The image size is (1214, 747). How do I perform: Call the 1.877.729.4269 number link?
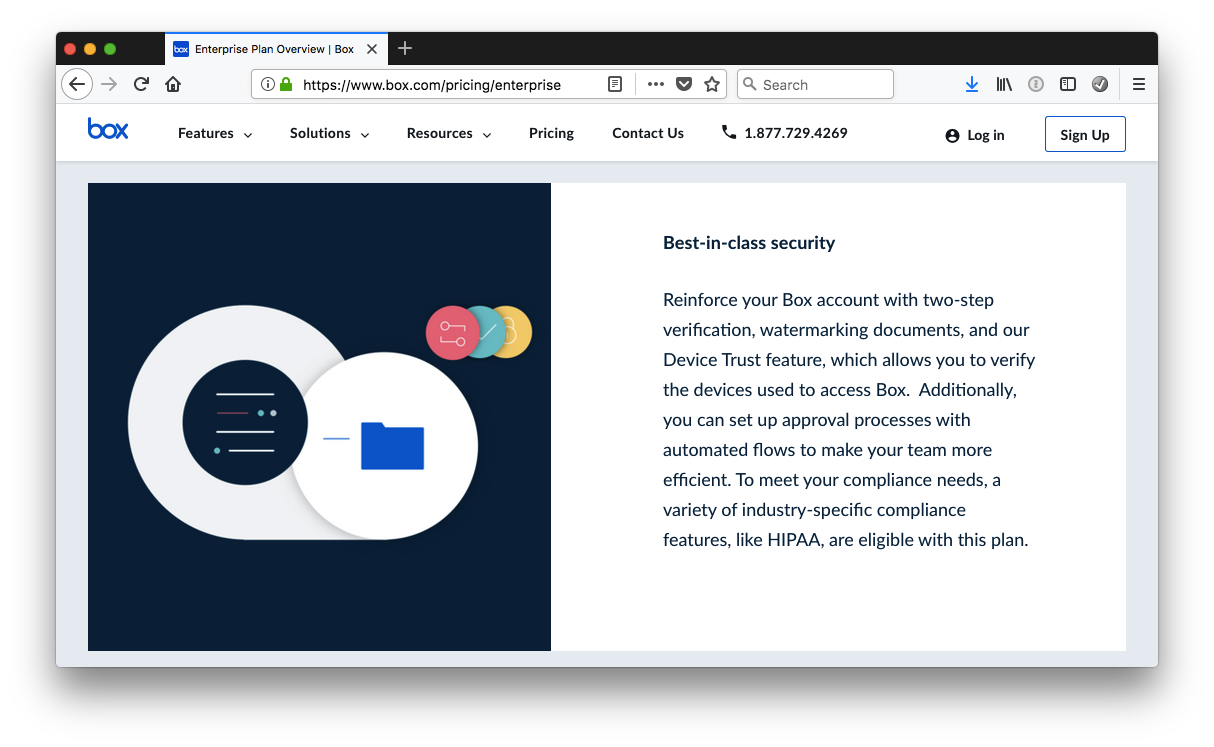[x=796, y=132]
